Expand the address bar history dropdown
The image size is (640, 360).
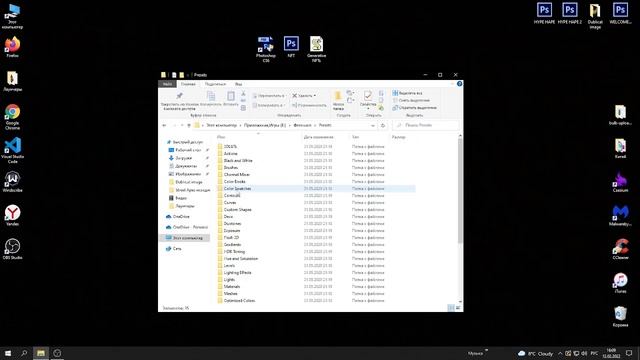(x=373, y=125)
